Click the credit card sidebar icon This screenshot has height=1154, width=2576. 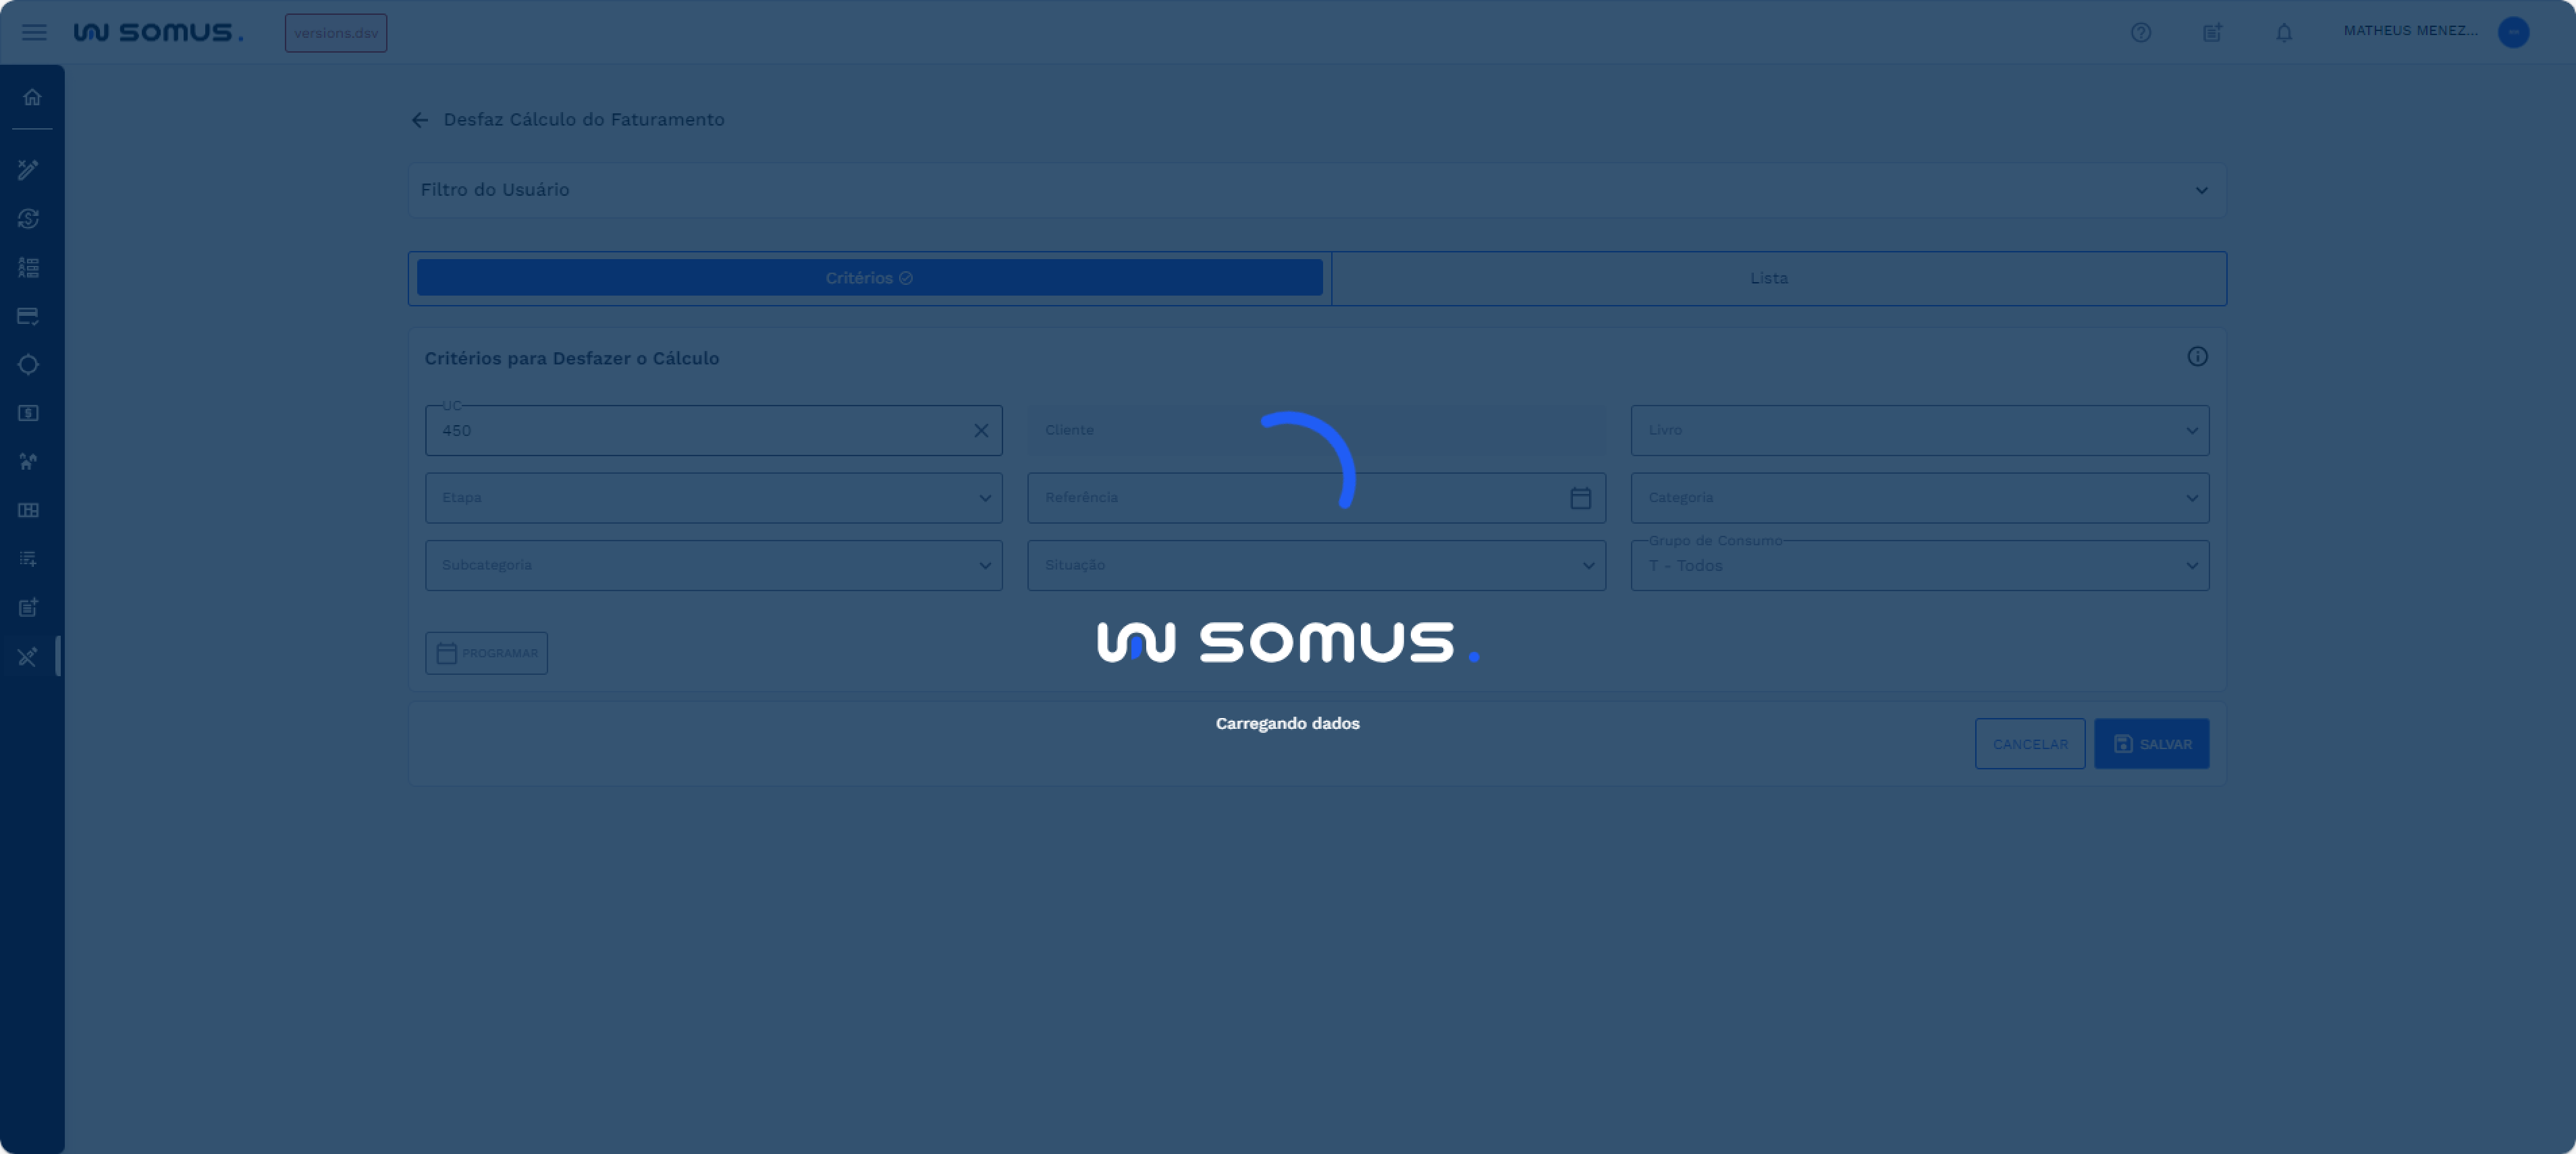tap(28, 316)
